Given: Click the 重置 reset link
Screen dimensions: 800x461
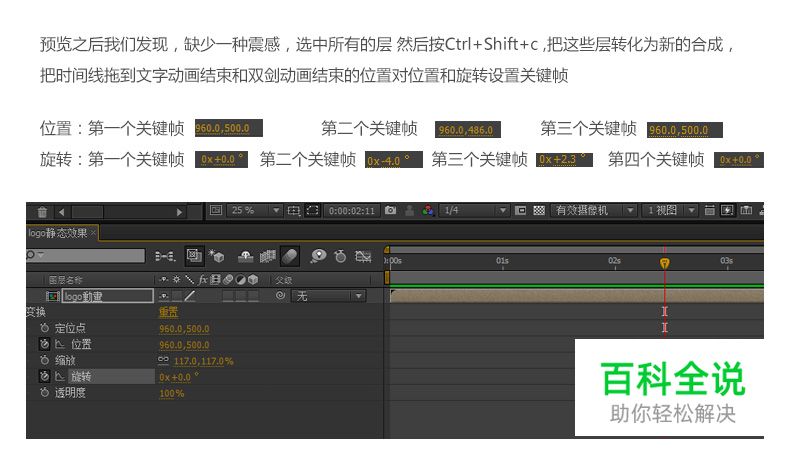Looking at the screenshot, I should point(168,312).
